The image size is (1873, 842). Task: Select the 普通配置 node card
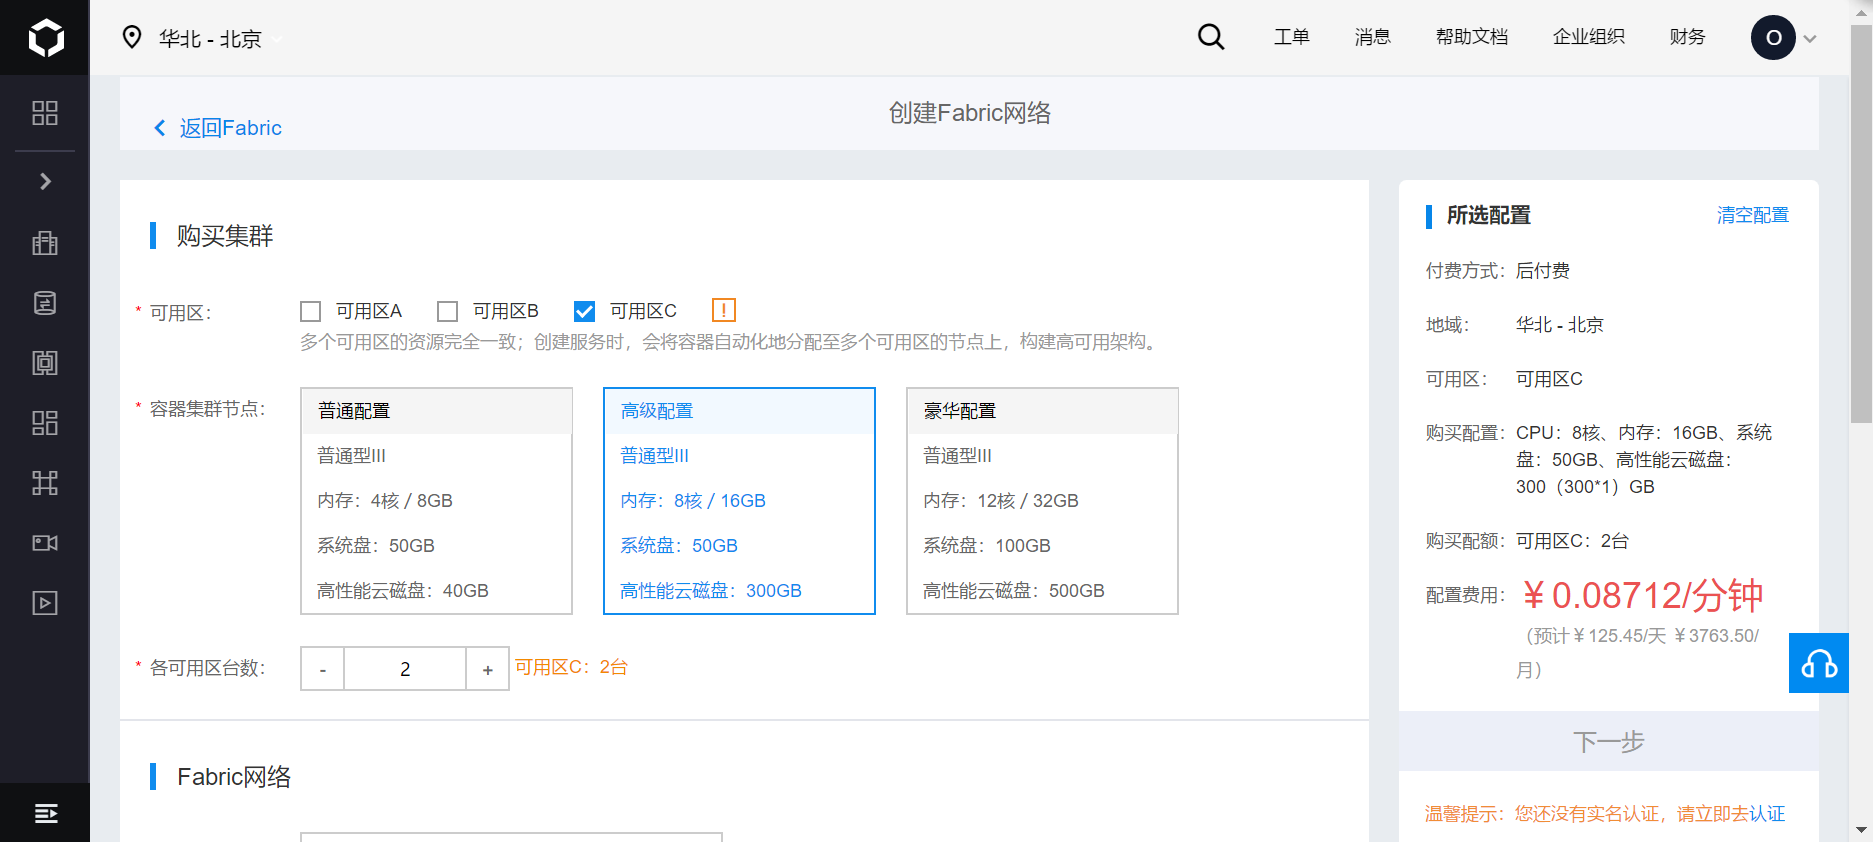pyautogui.click(x=436, y=501)
